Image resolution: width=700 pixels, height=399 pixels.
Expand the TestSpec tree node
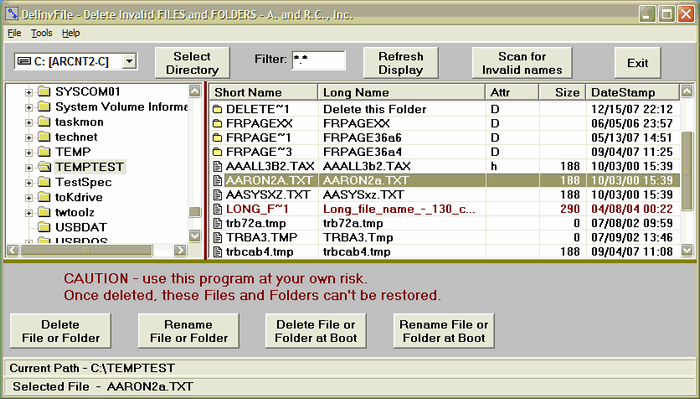[x=29, y=183]
